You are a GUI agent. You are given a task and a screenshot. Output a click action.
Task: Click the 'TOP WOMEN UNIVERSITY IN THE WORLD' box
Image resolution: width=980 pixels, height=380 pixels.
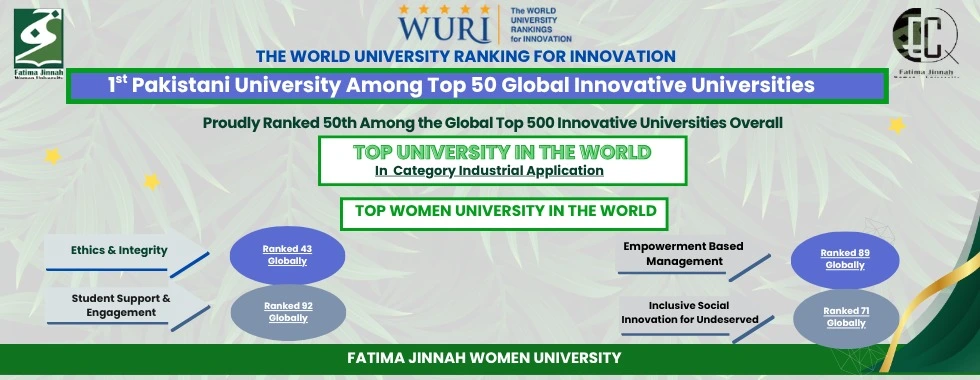[504, 213]
